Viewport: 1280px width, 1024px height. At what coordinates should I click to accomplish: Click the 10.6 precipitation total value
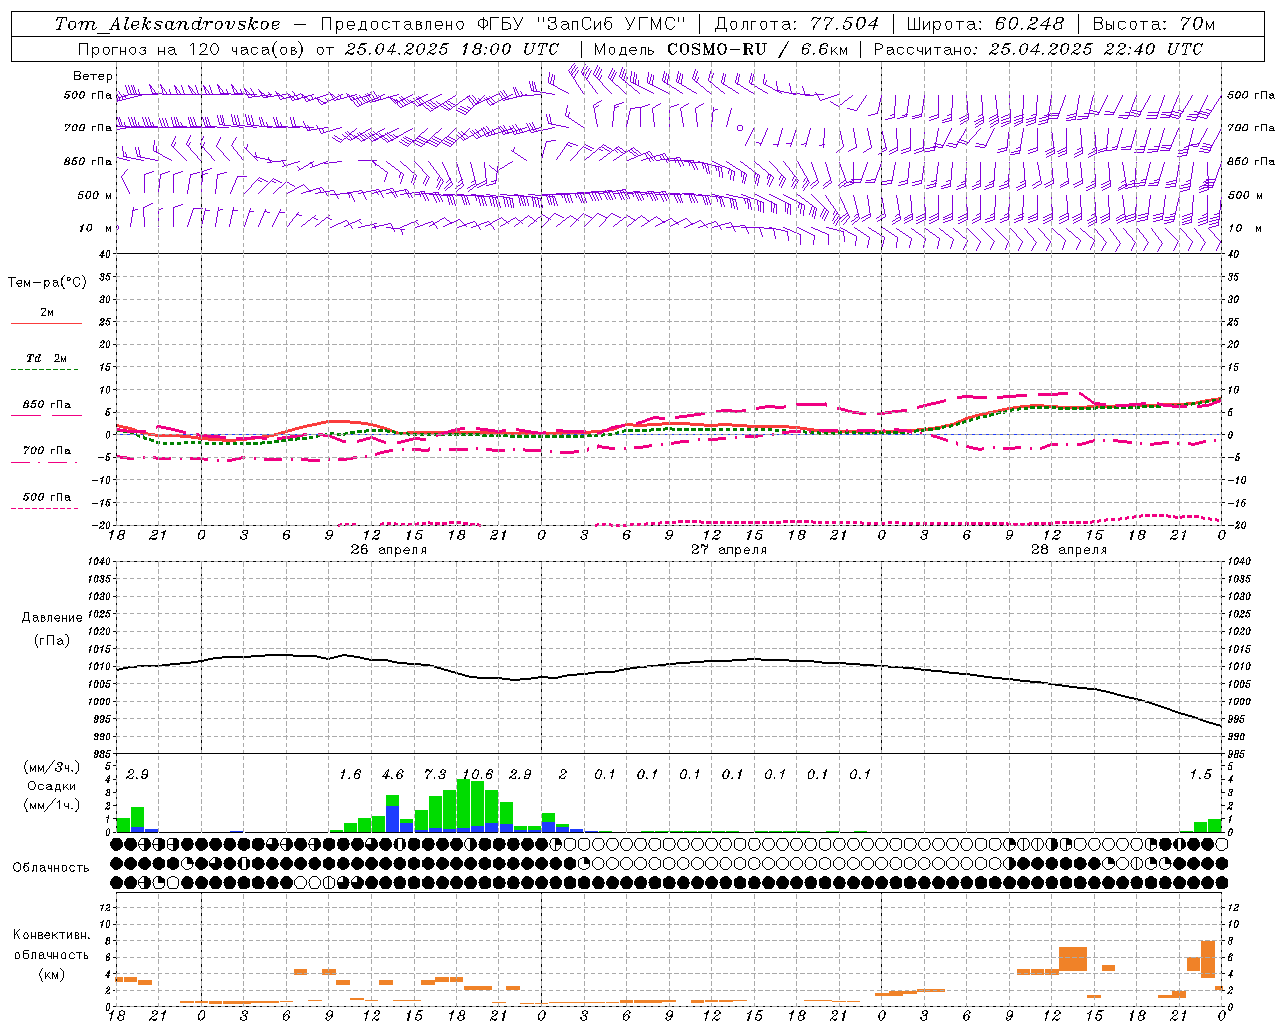click(x=478, y=774)
